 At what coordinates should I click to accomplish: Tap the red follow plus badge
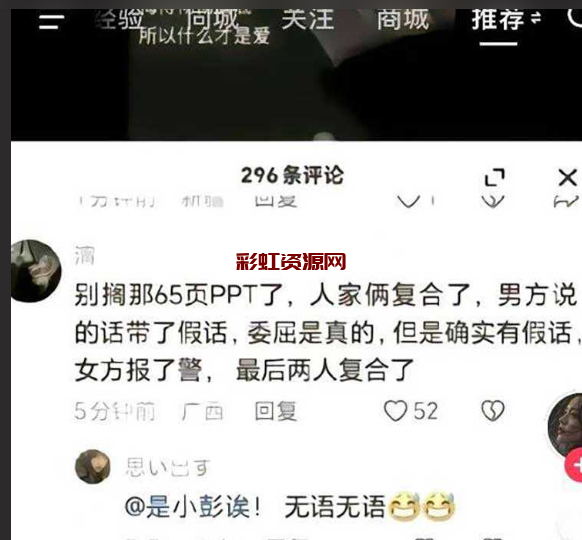[x=574, y=465]
